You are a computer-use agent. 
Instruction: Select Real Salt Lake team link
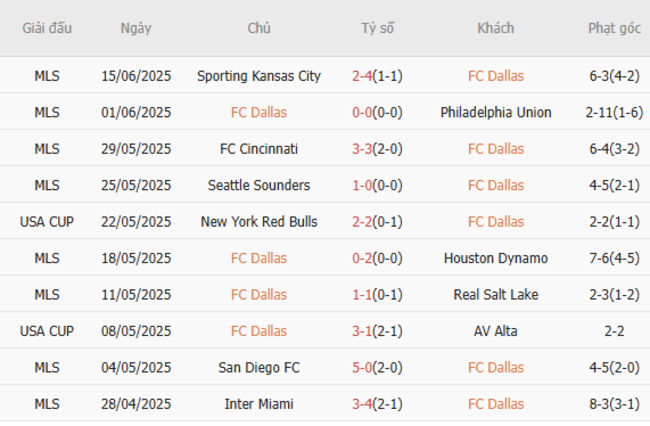click(495, 294)
